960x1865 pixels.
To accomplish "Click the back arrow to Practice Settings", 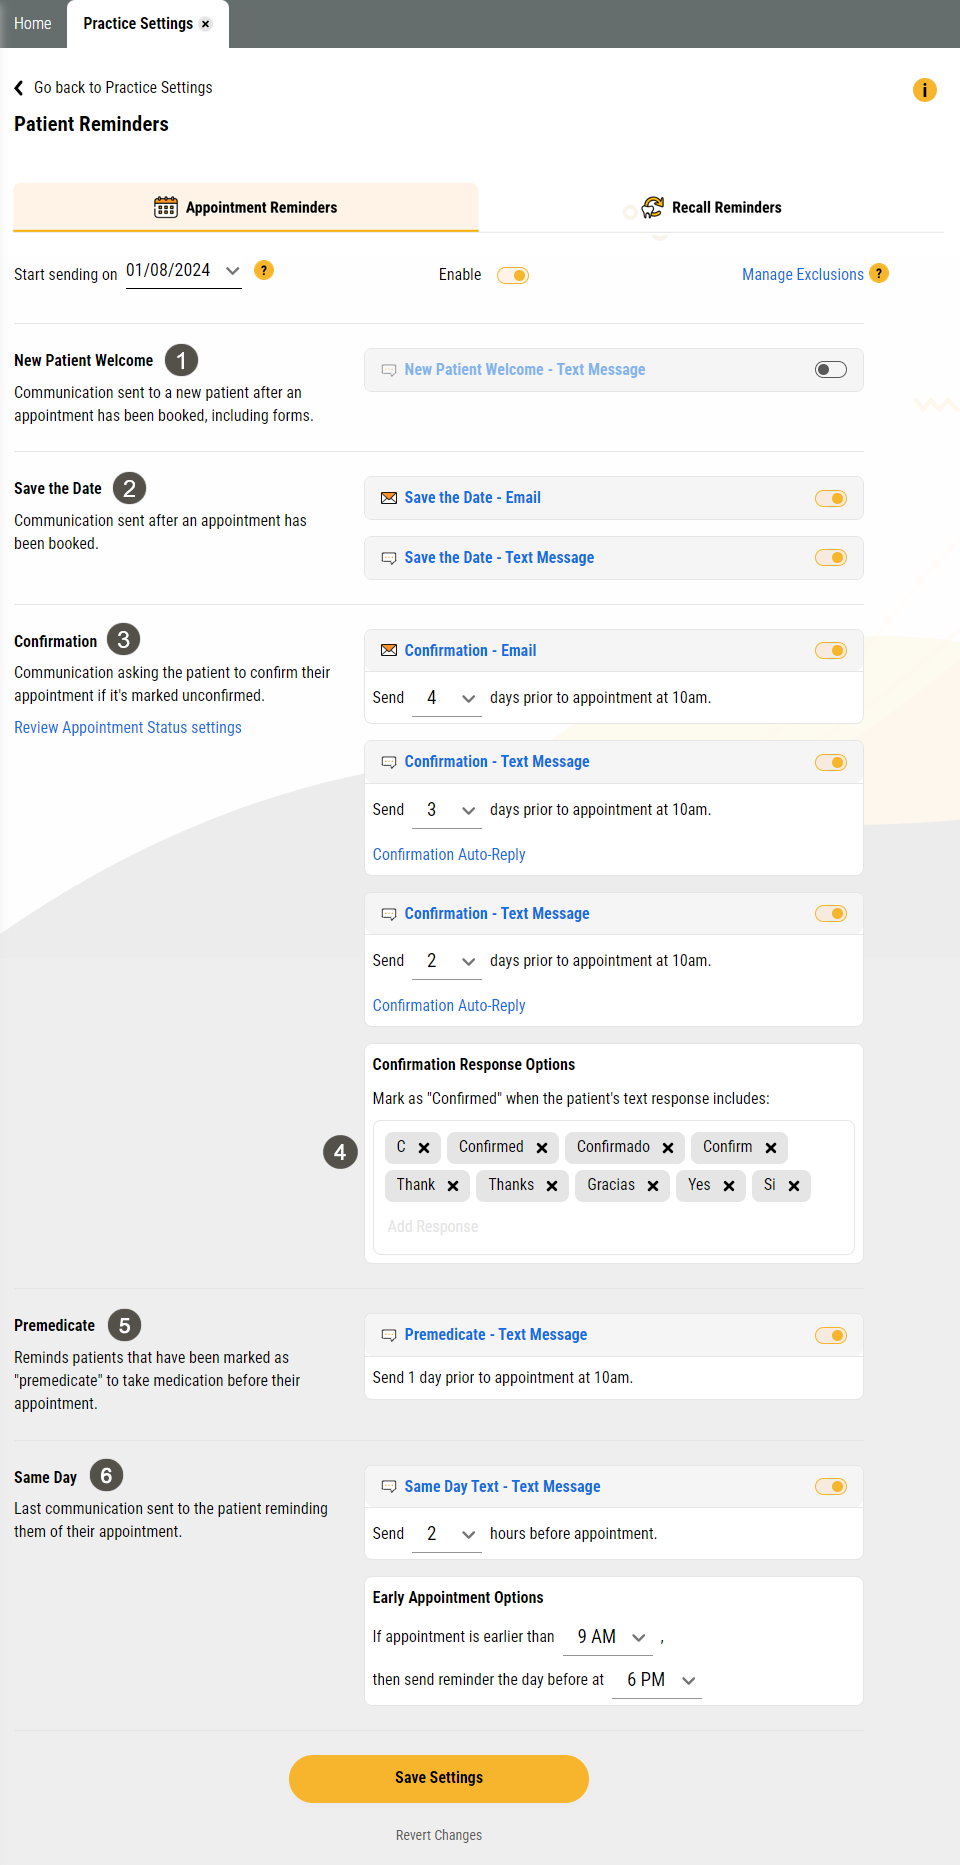I will coord(19,88).
